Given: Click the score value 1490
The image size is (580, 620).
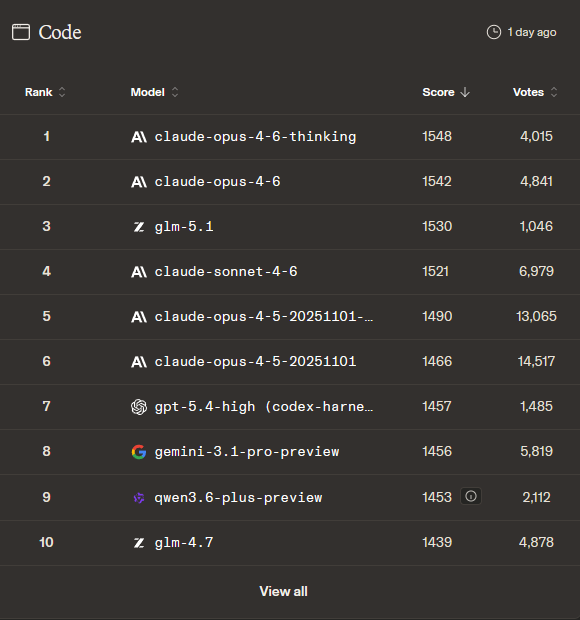Looking at the screenshot, I should tap(437, 317).
